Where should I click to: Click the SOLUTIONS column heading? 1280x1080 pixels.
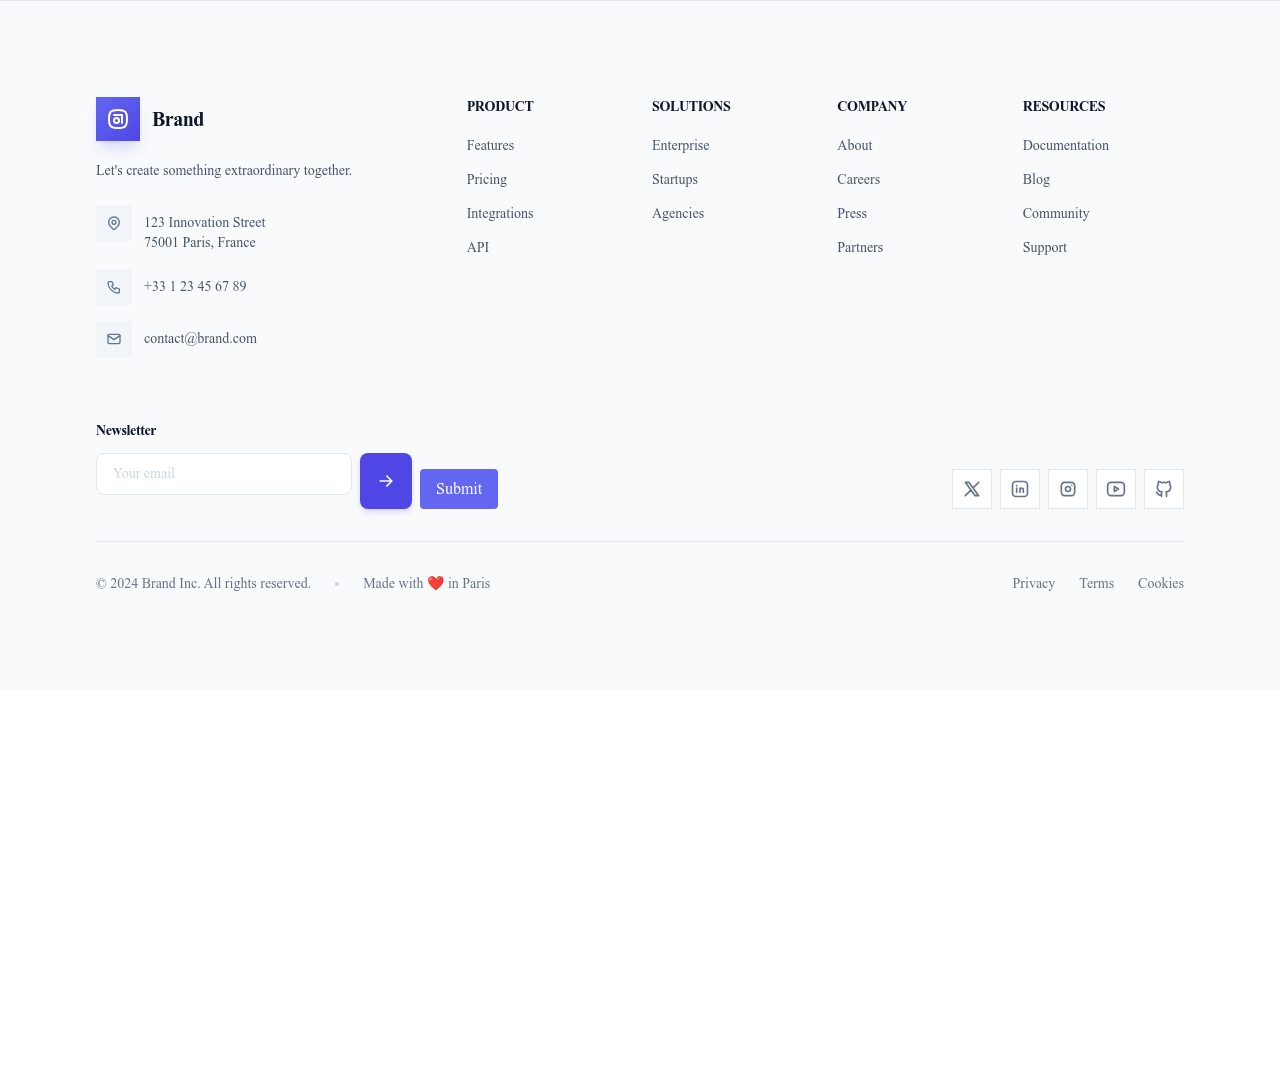pos(691,106)
